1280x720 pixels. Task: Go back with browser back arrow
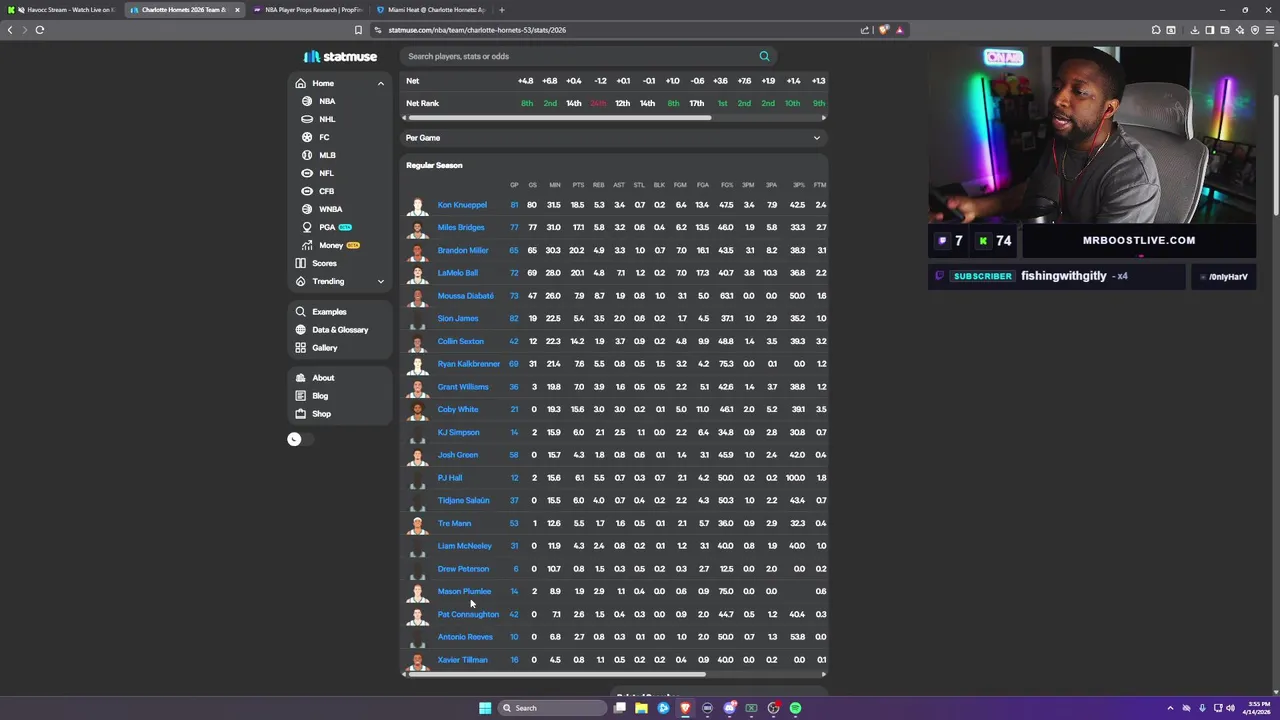click(x=10, y=30)
